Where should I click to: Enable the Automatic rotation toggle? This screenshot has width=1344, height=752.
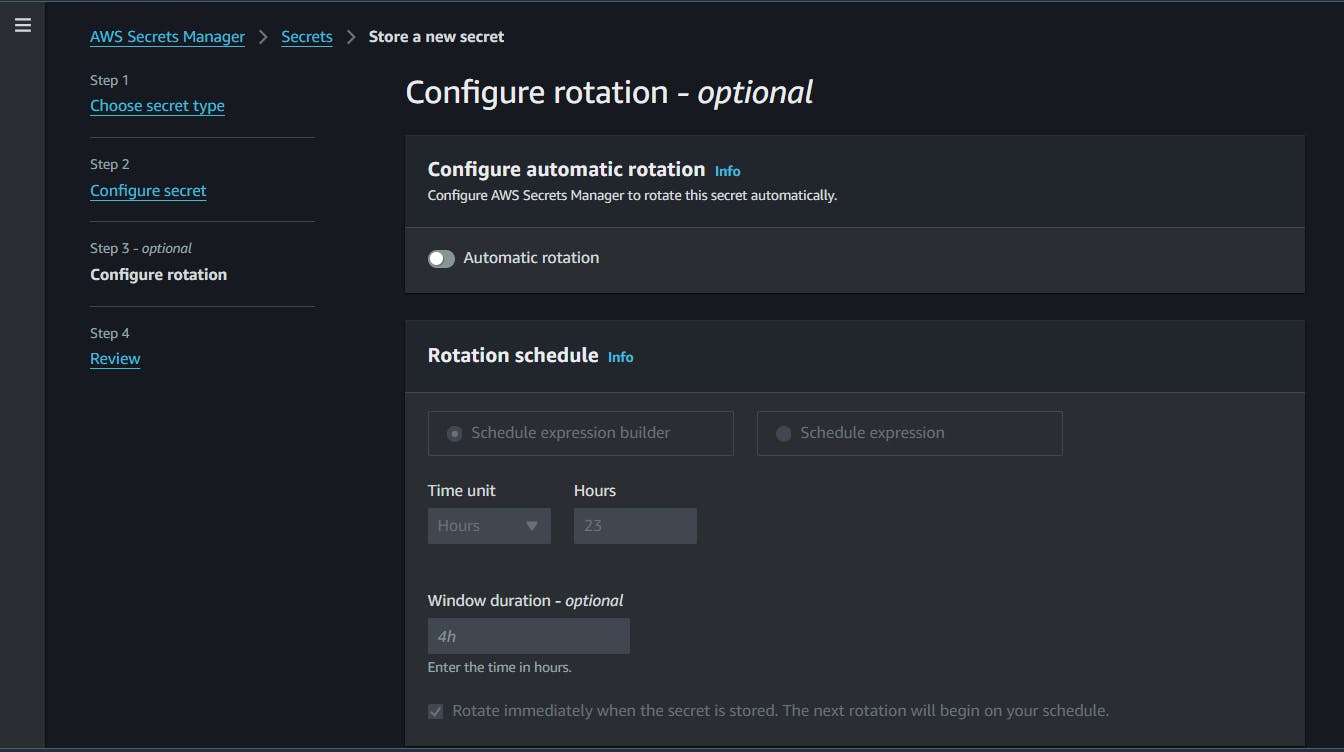pos(441,259)
